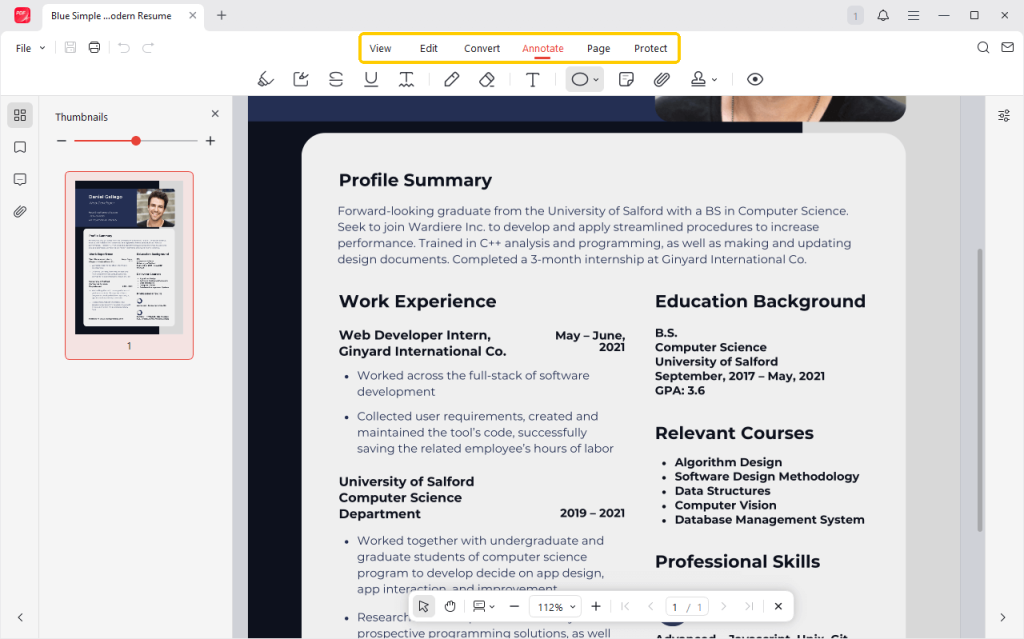Click the Attachment paperclip icon in the toolbar
This screenshot has width=1024, height=639.
pos(661,79)
